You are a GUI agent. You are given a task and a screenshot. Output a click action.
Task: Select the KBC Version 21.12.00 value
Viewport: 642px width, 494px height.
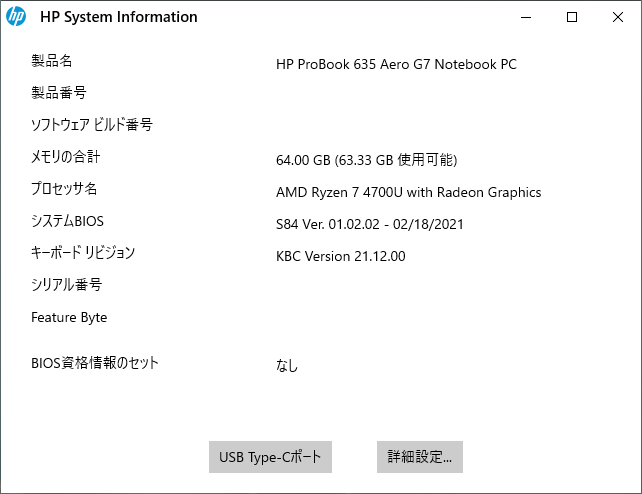(341, 256)
